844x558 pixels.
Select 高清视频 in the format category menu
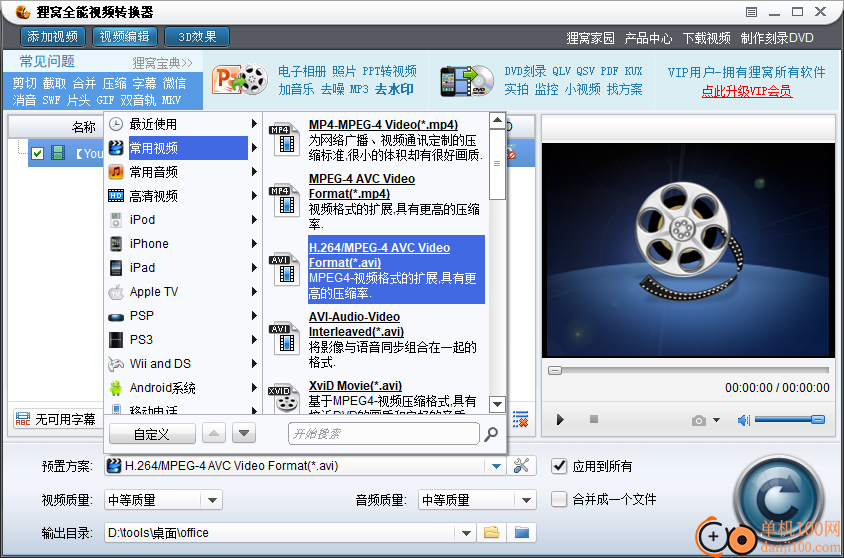[x=154, y=196]
